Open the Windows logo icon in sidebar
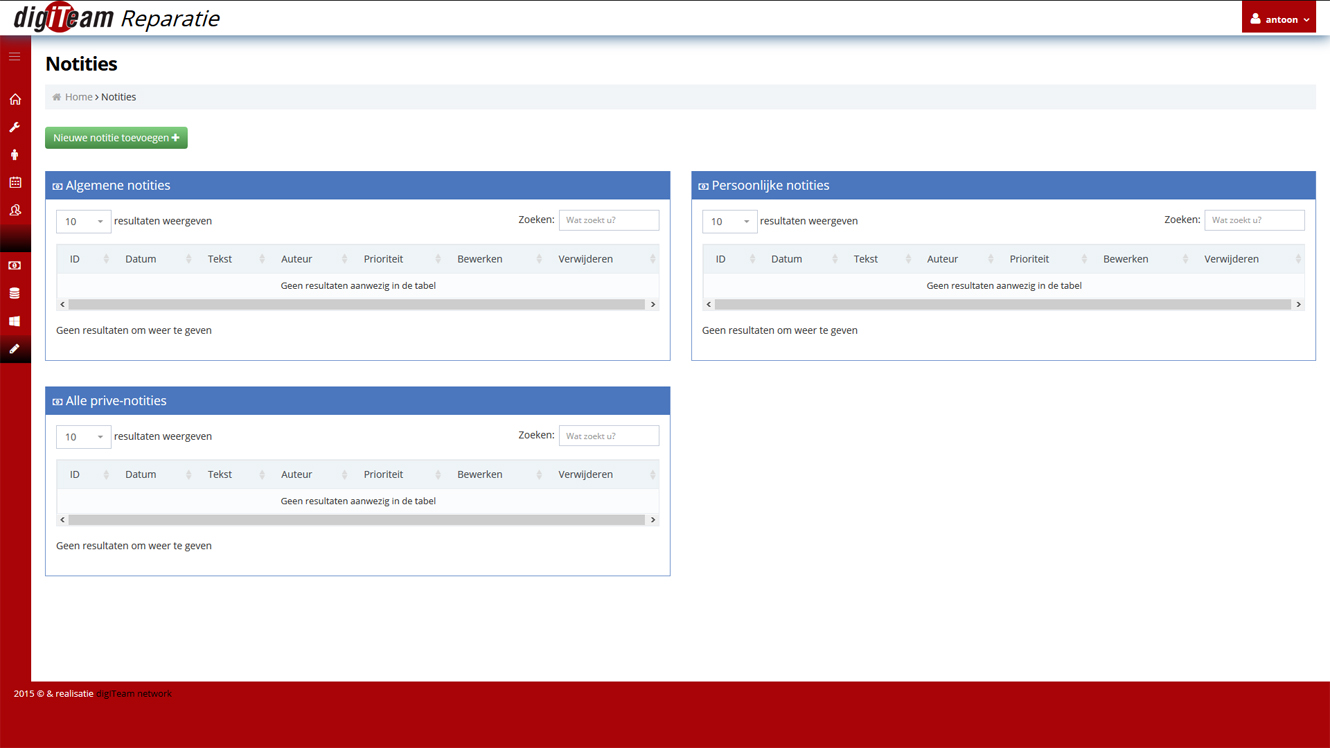This screenshot has height=748, width=1330. 15,321
